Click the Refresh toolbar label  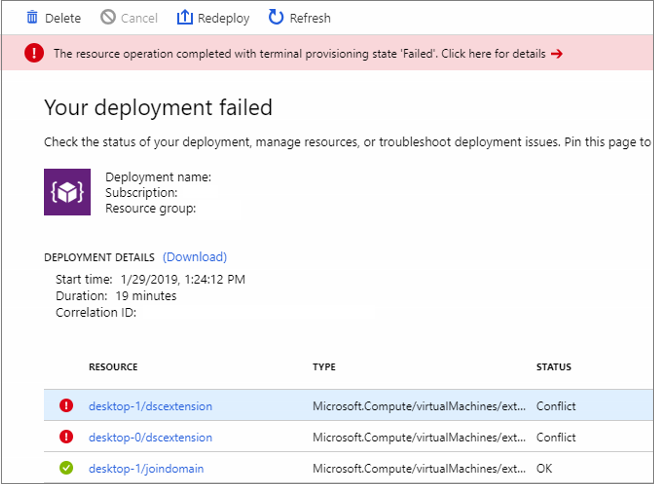[x=310, y=18]
